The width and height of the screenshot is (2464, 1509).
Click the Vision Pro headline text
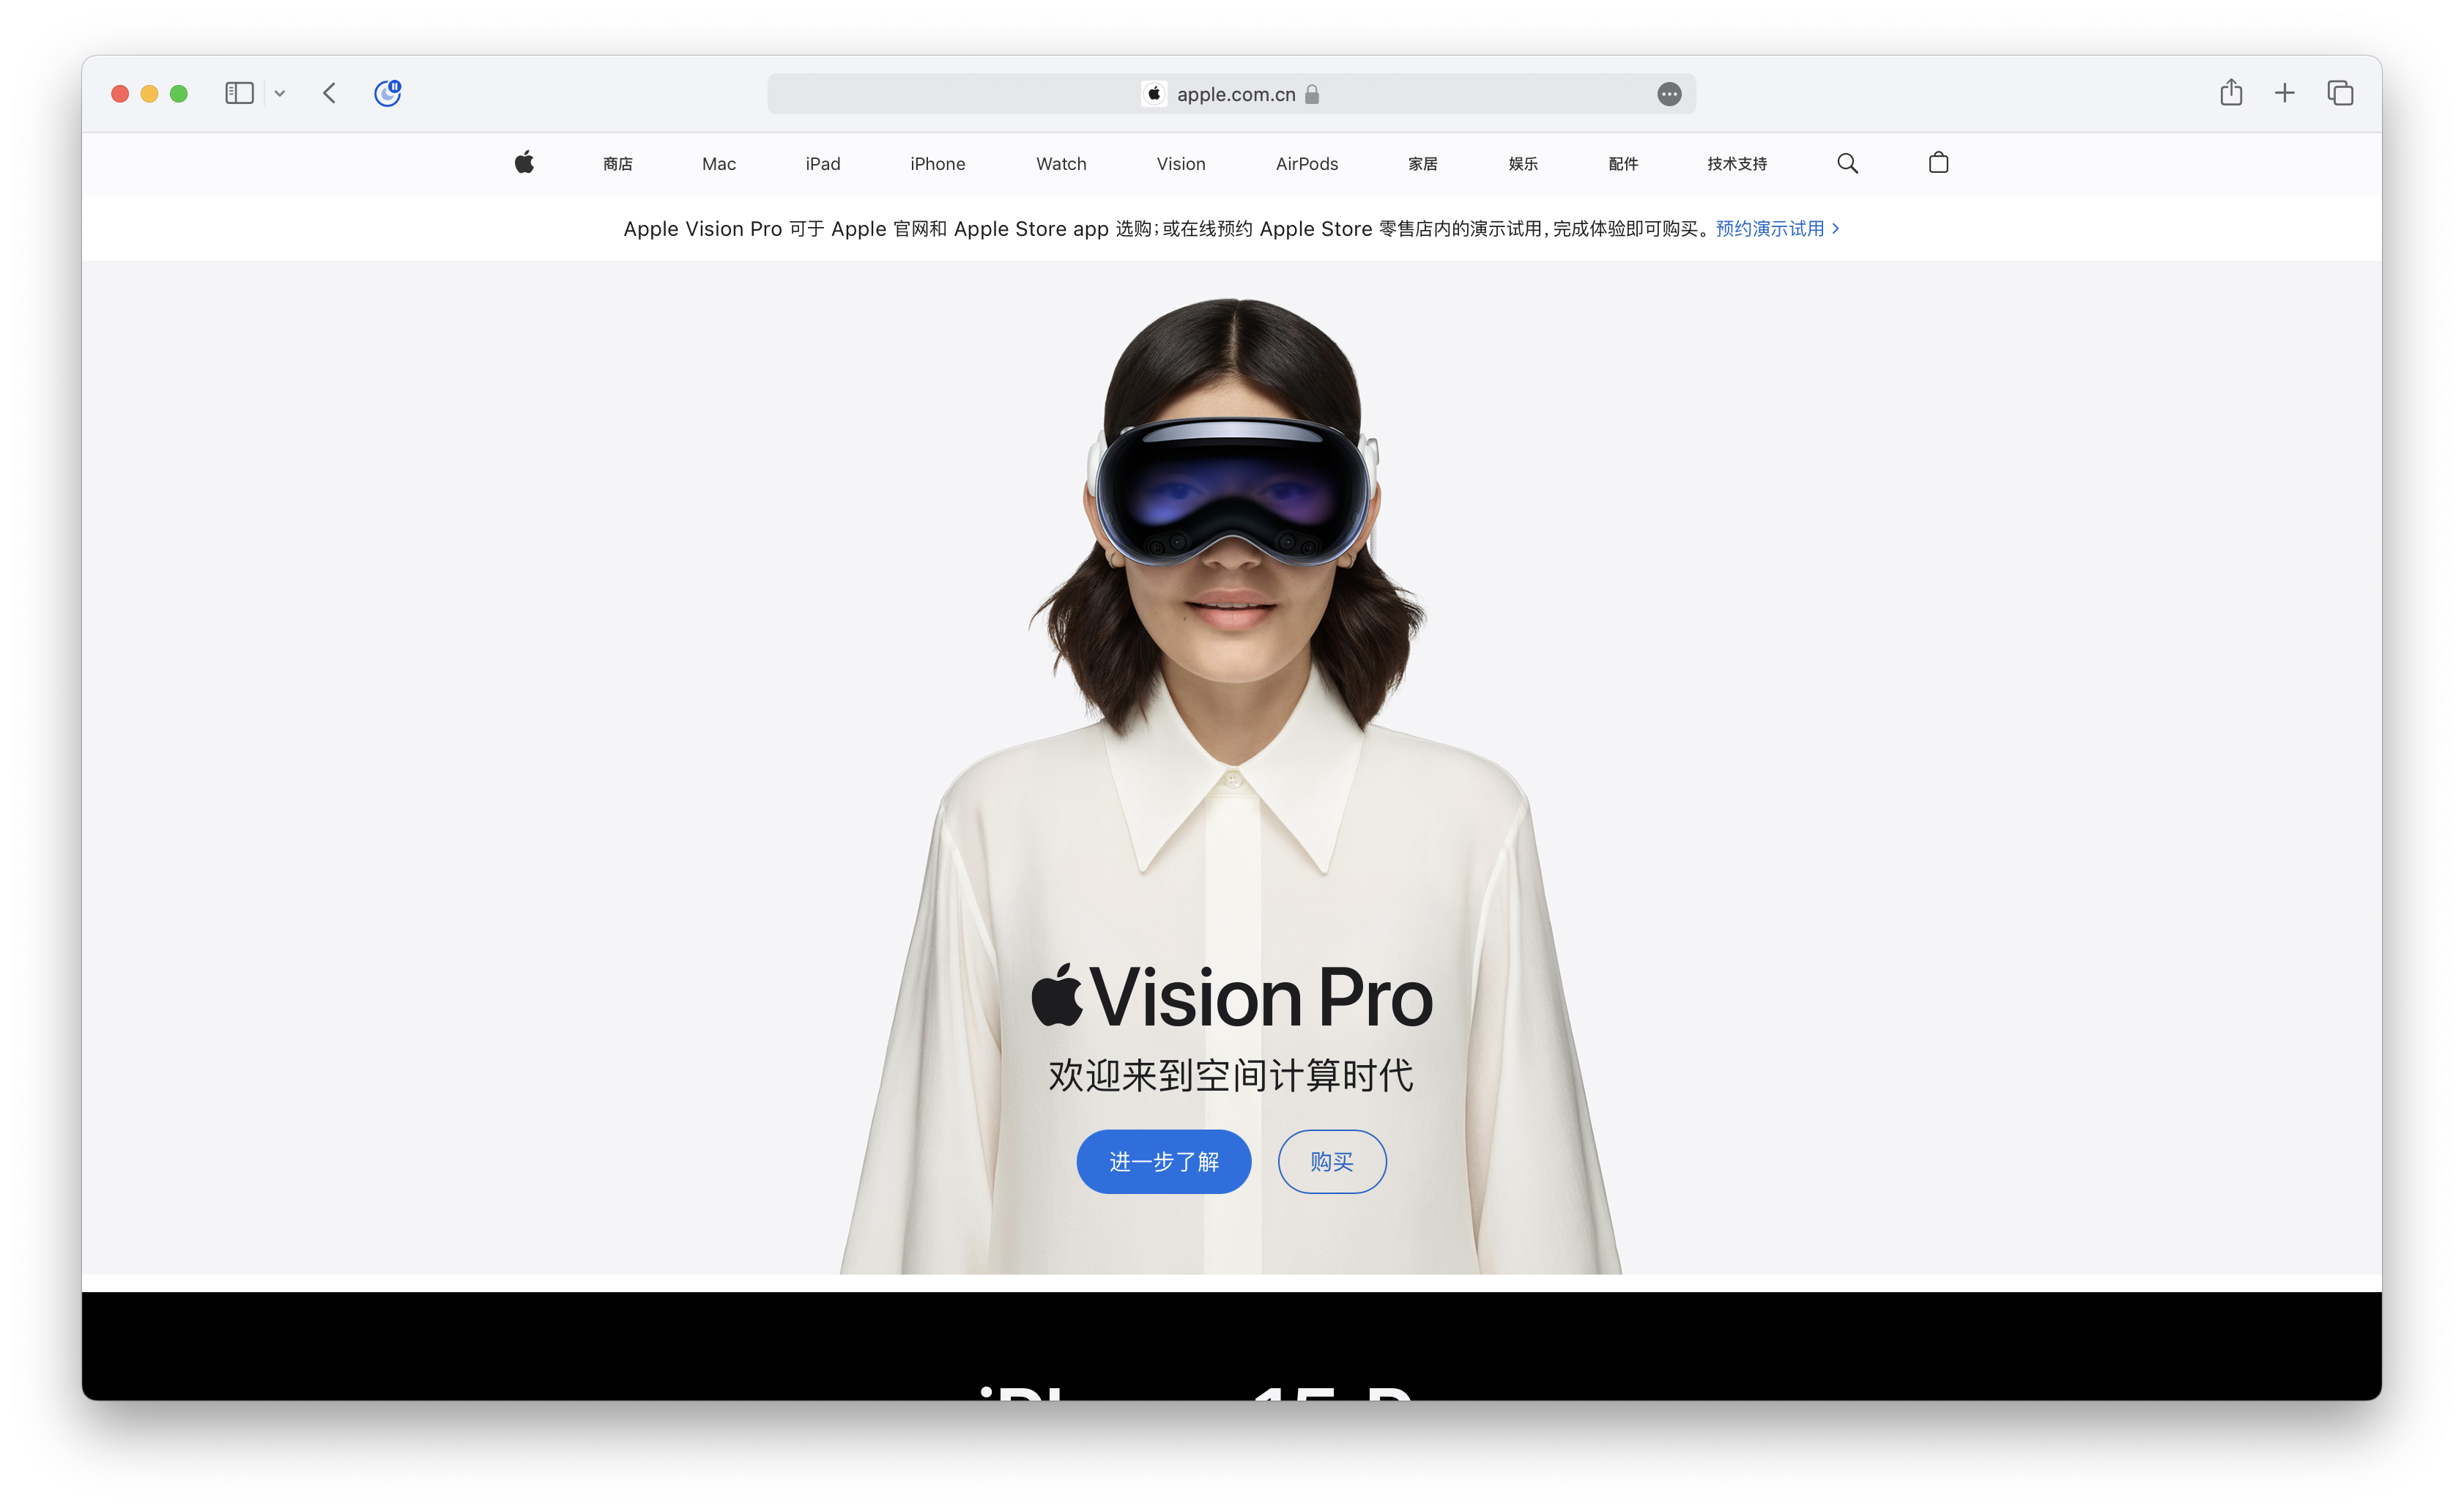(x=1231, y=996)
